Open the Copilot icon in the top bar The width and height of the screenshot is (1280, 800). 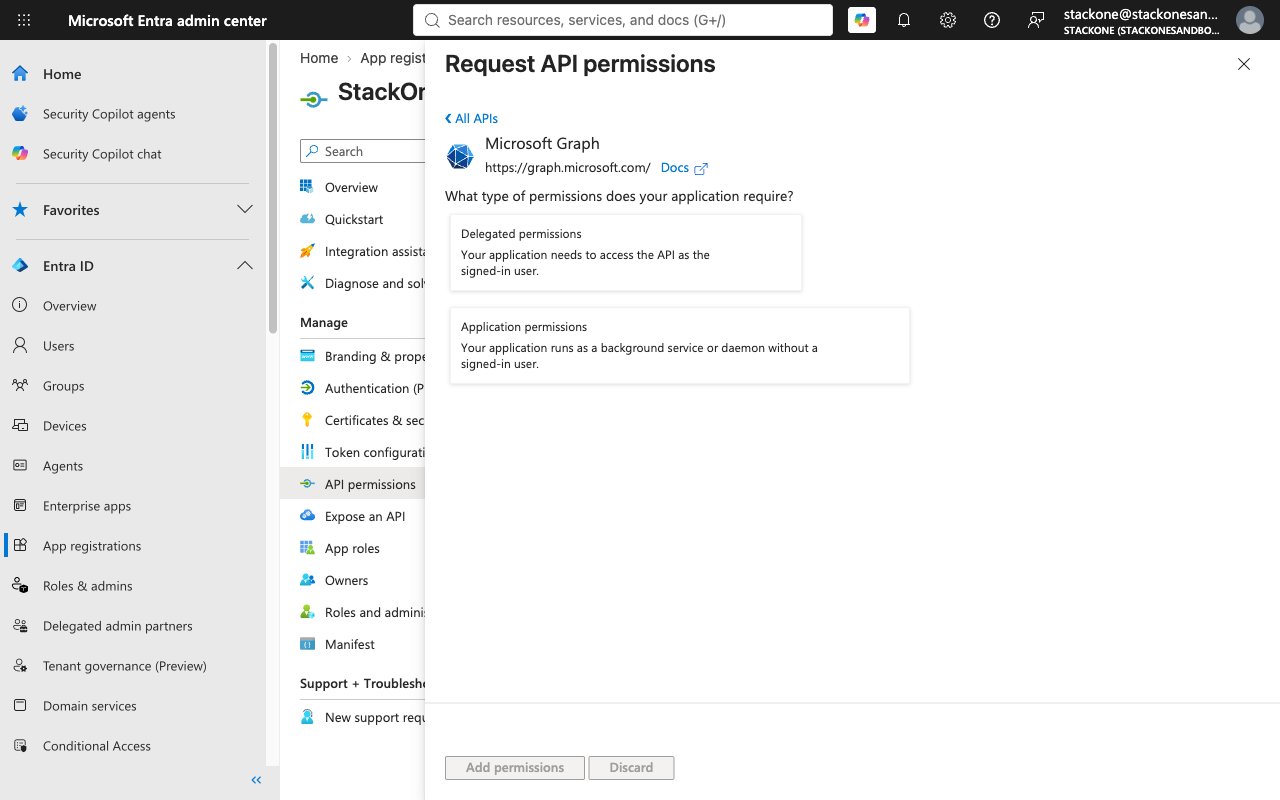tap(861, 20)
